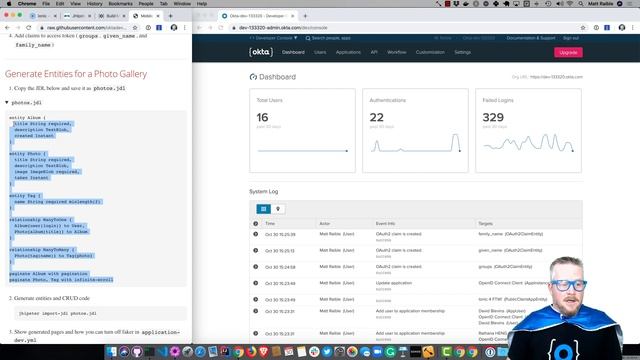Add new tab in Okta browser window
The width and height of the screenshot is (640, 360).
pos(305,16)
